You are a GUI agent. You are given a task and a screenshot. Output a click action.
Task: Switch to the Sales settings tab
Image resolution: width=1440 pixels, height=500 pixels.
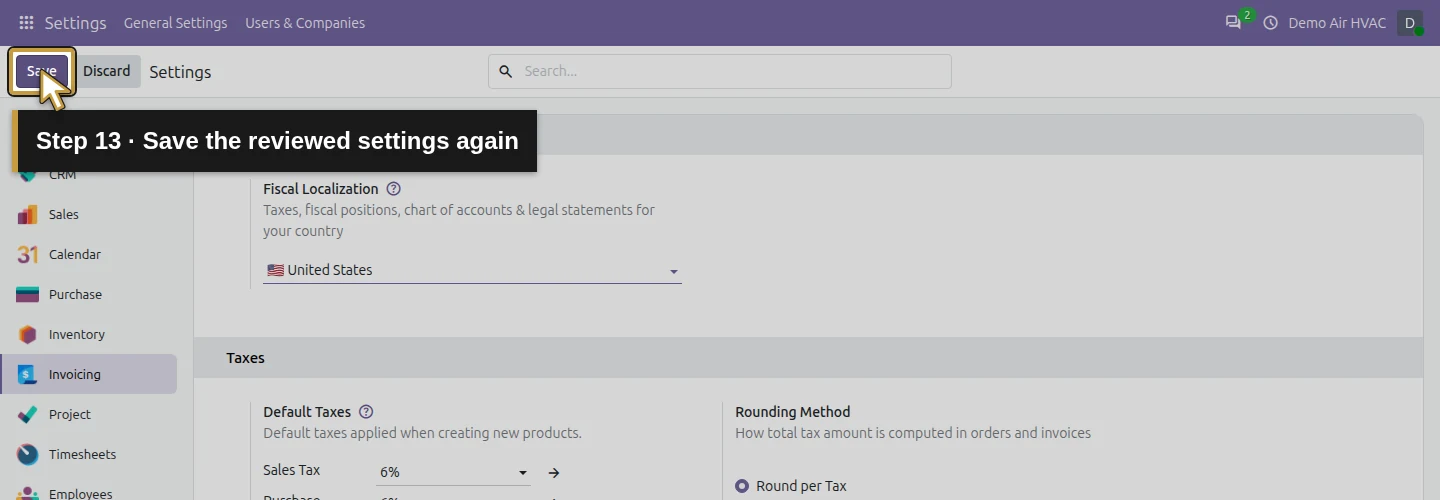click(x=89, y=214)
